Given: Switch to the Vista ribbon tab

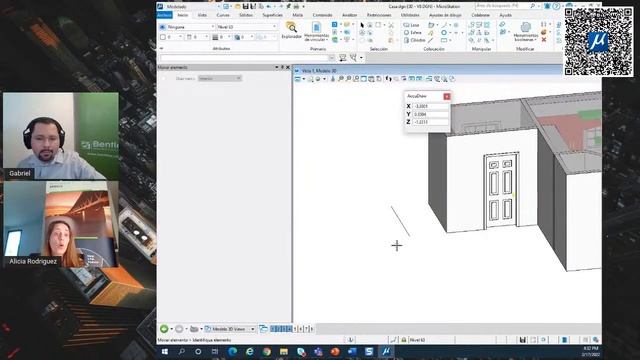Looking at the screenshot, I should coord(202,15).
